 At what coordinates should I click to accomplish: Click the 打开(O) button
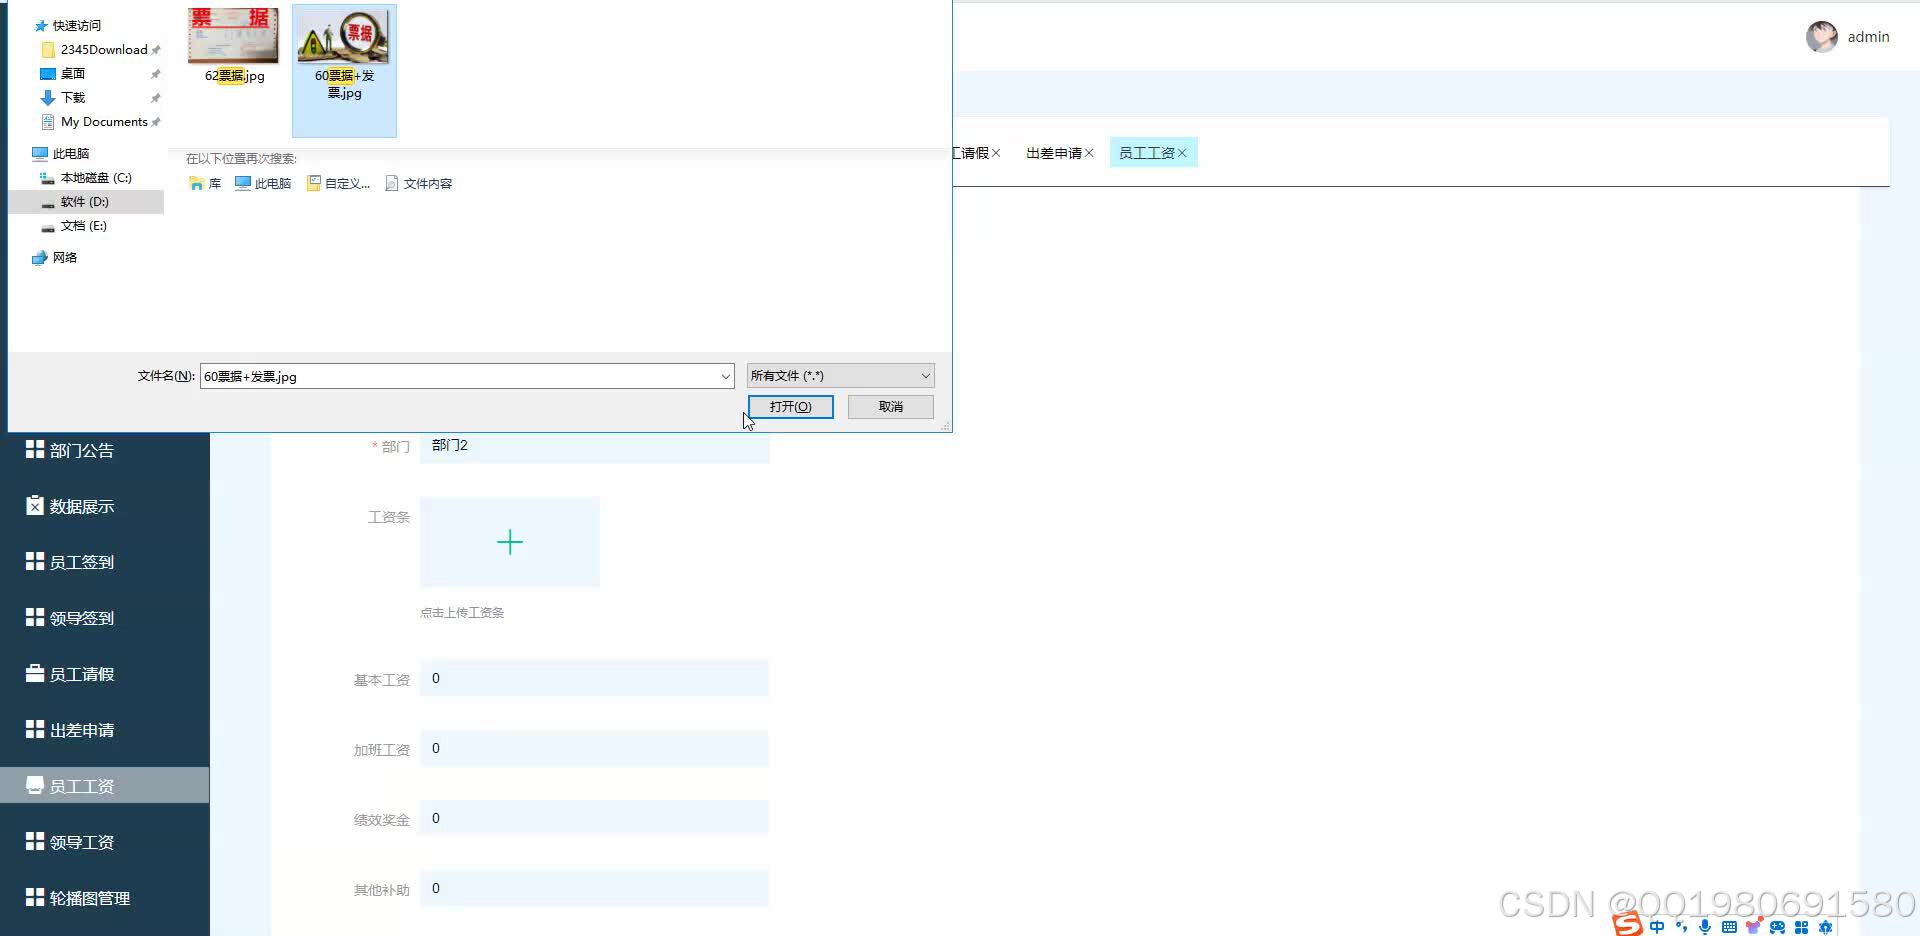coord(790,406)
